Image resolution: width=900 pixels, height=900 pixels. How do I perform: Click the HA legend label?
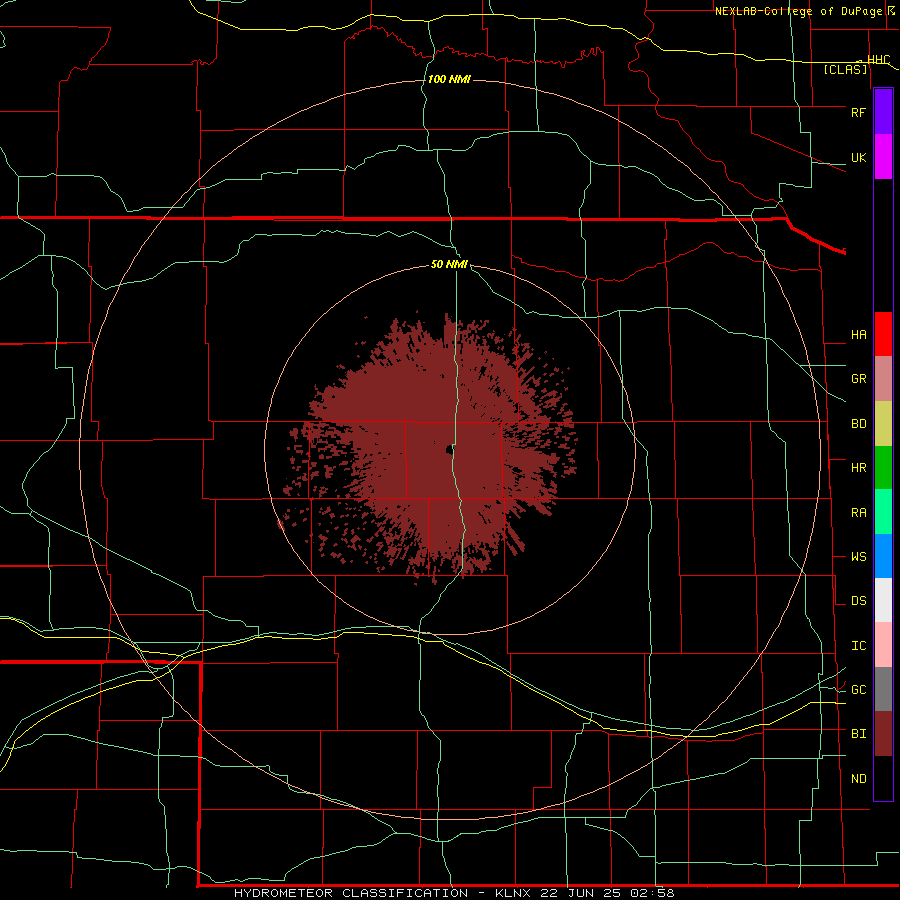858,335
